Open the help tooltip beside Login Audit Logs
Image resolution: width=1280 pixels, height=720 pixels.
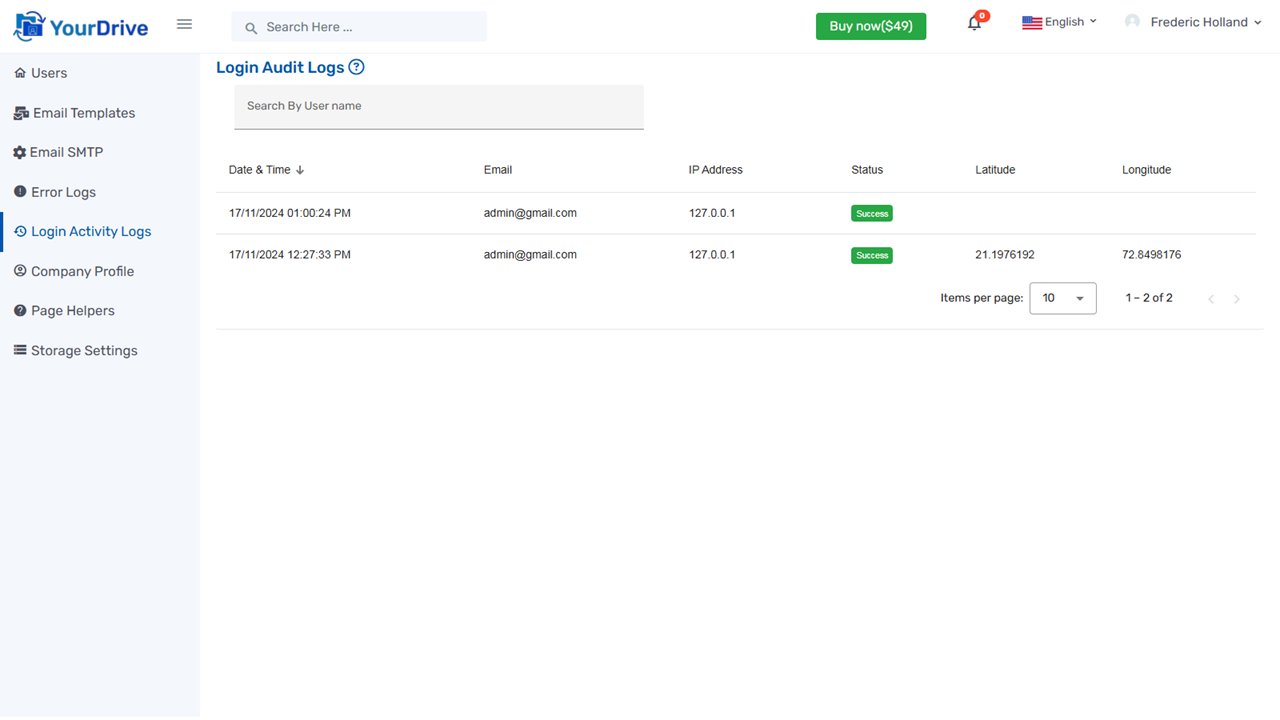(x=357, y=67)
